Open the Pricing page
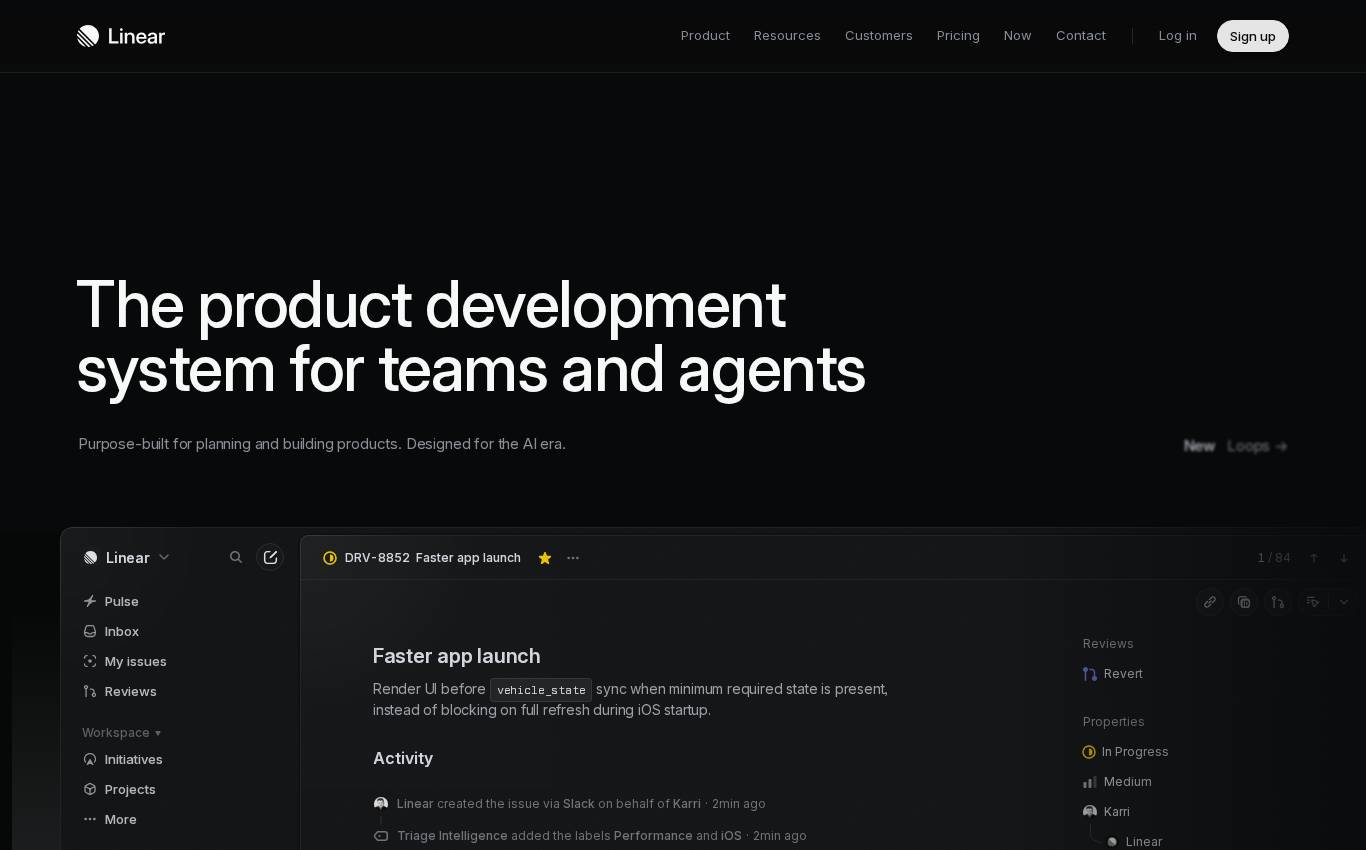 (x=958, y=36)
